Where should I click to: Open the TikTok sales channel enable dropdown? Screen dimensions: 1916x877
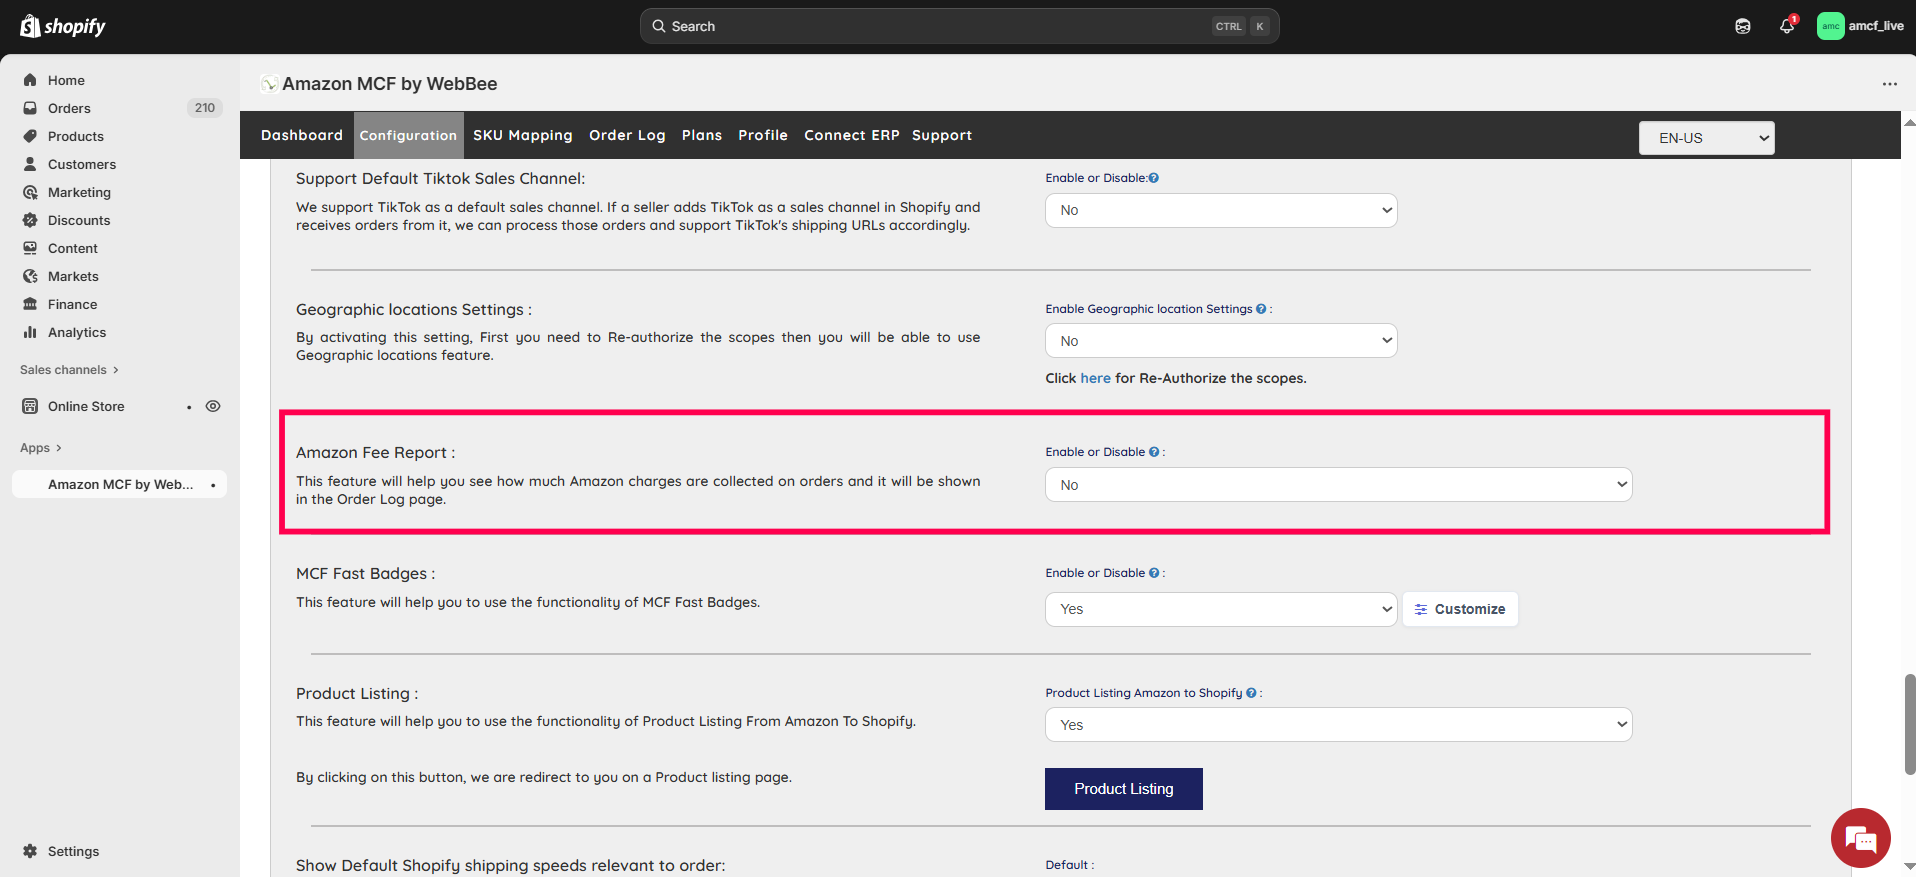(x=1220, y=210)
